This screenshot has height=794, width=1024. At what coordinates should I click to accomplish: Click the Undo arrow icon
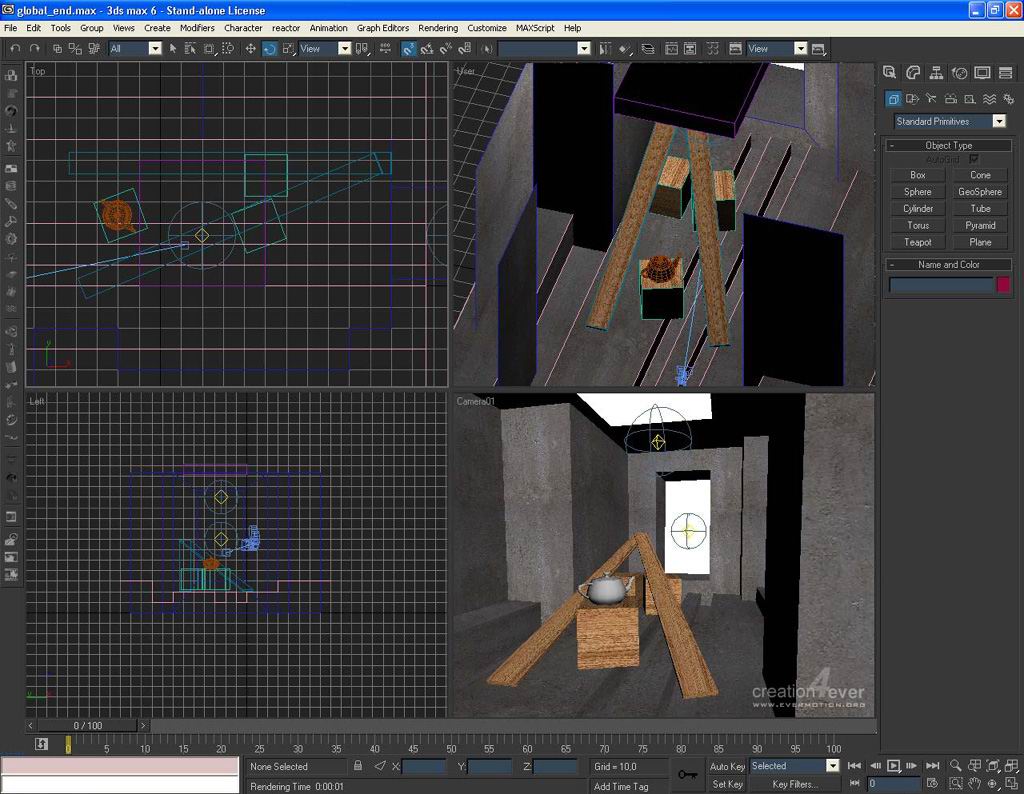pyautogui.click(x=16, y=48)
